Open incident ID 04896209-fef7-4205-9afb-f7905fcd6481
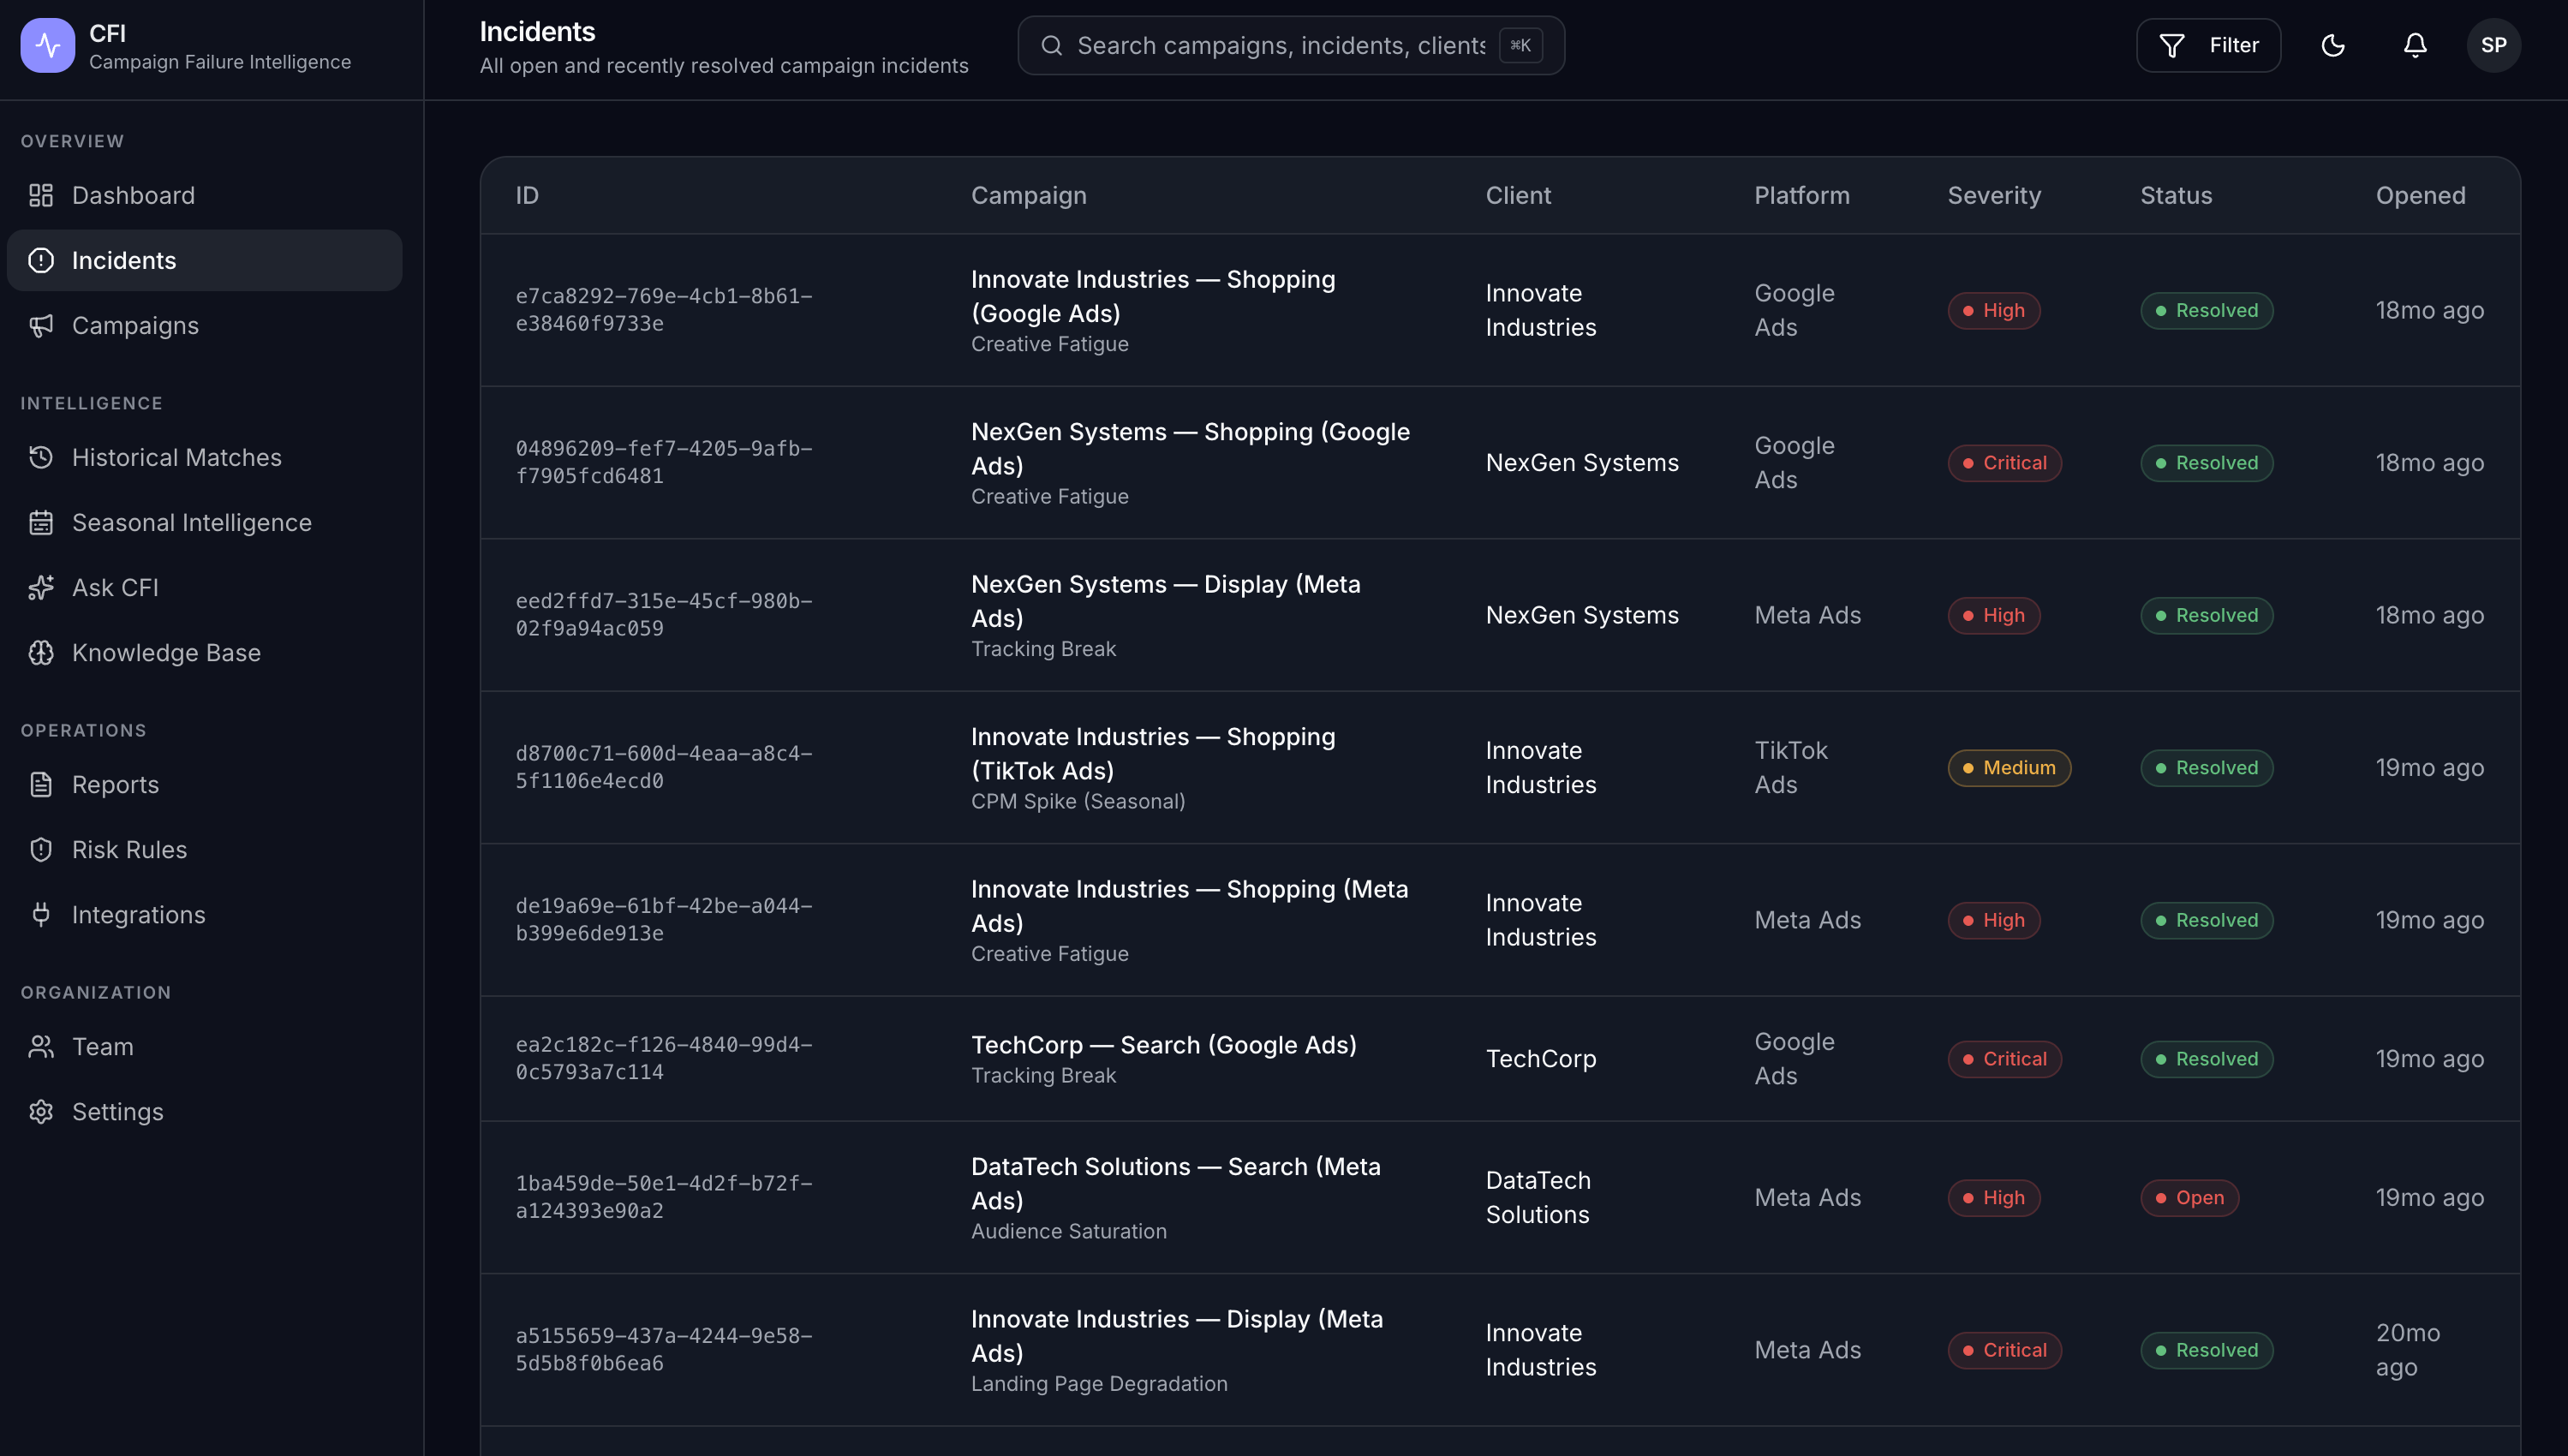Viewport: 2568px width, 1456px height. coord(664,462)
